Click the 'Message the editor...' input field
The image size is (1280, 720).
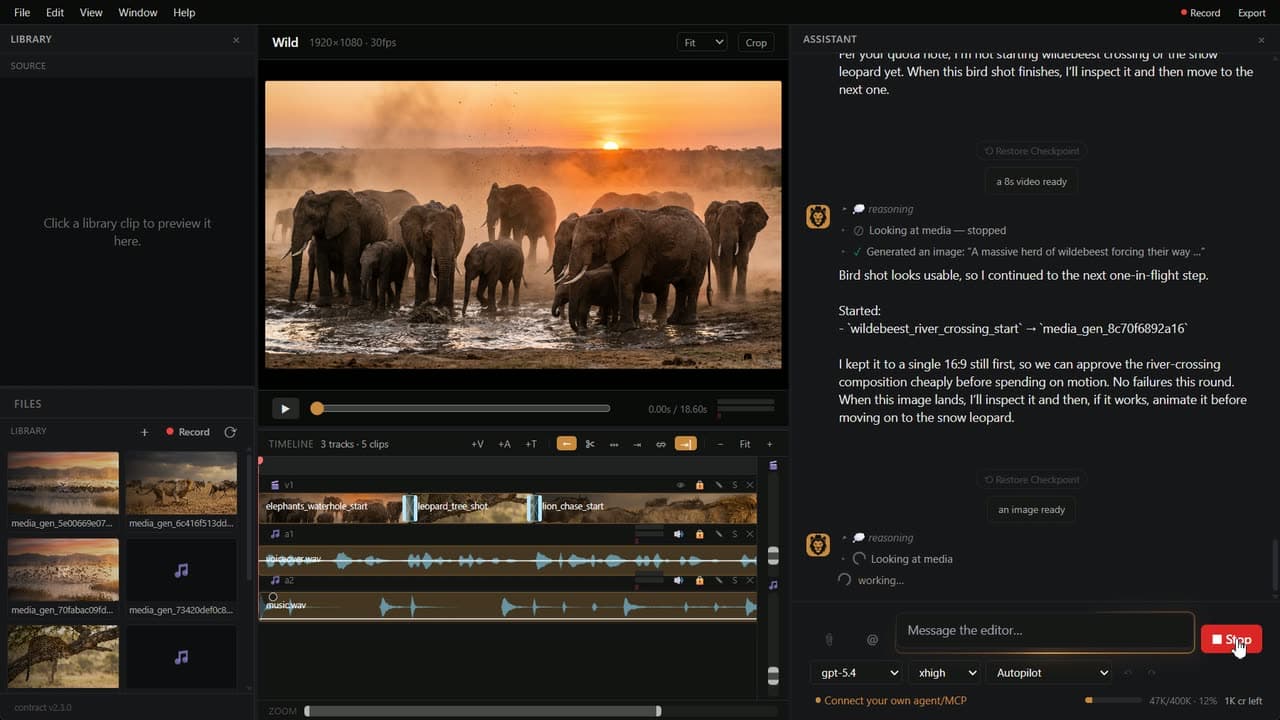pyautogui.click(x=1045, y=631)
